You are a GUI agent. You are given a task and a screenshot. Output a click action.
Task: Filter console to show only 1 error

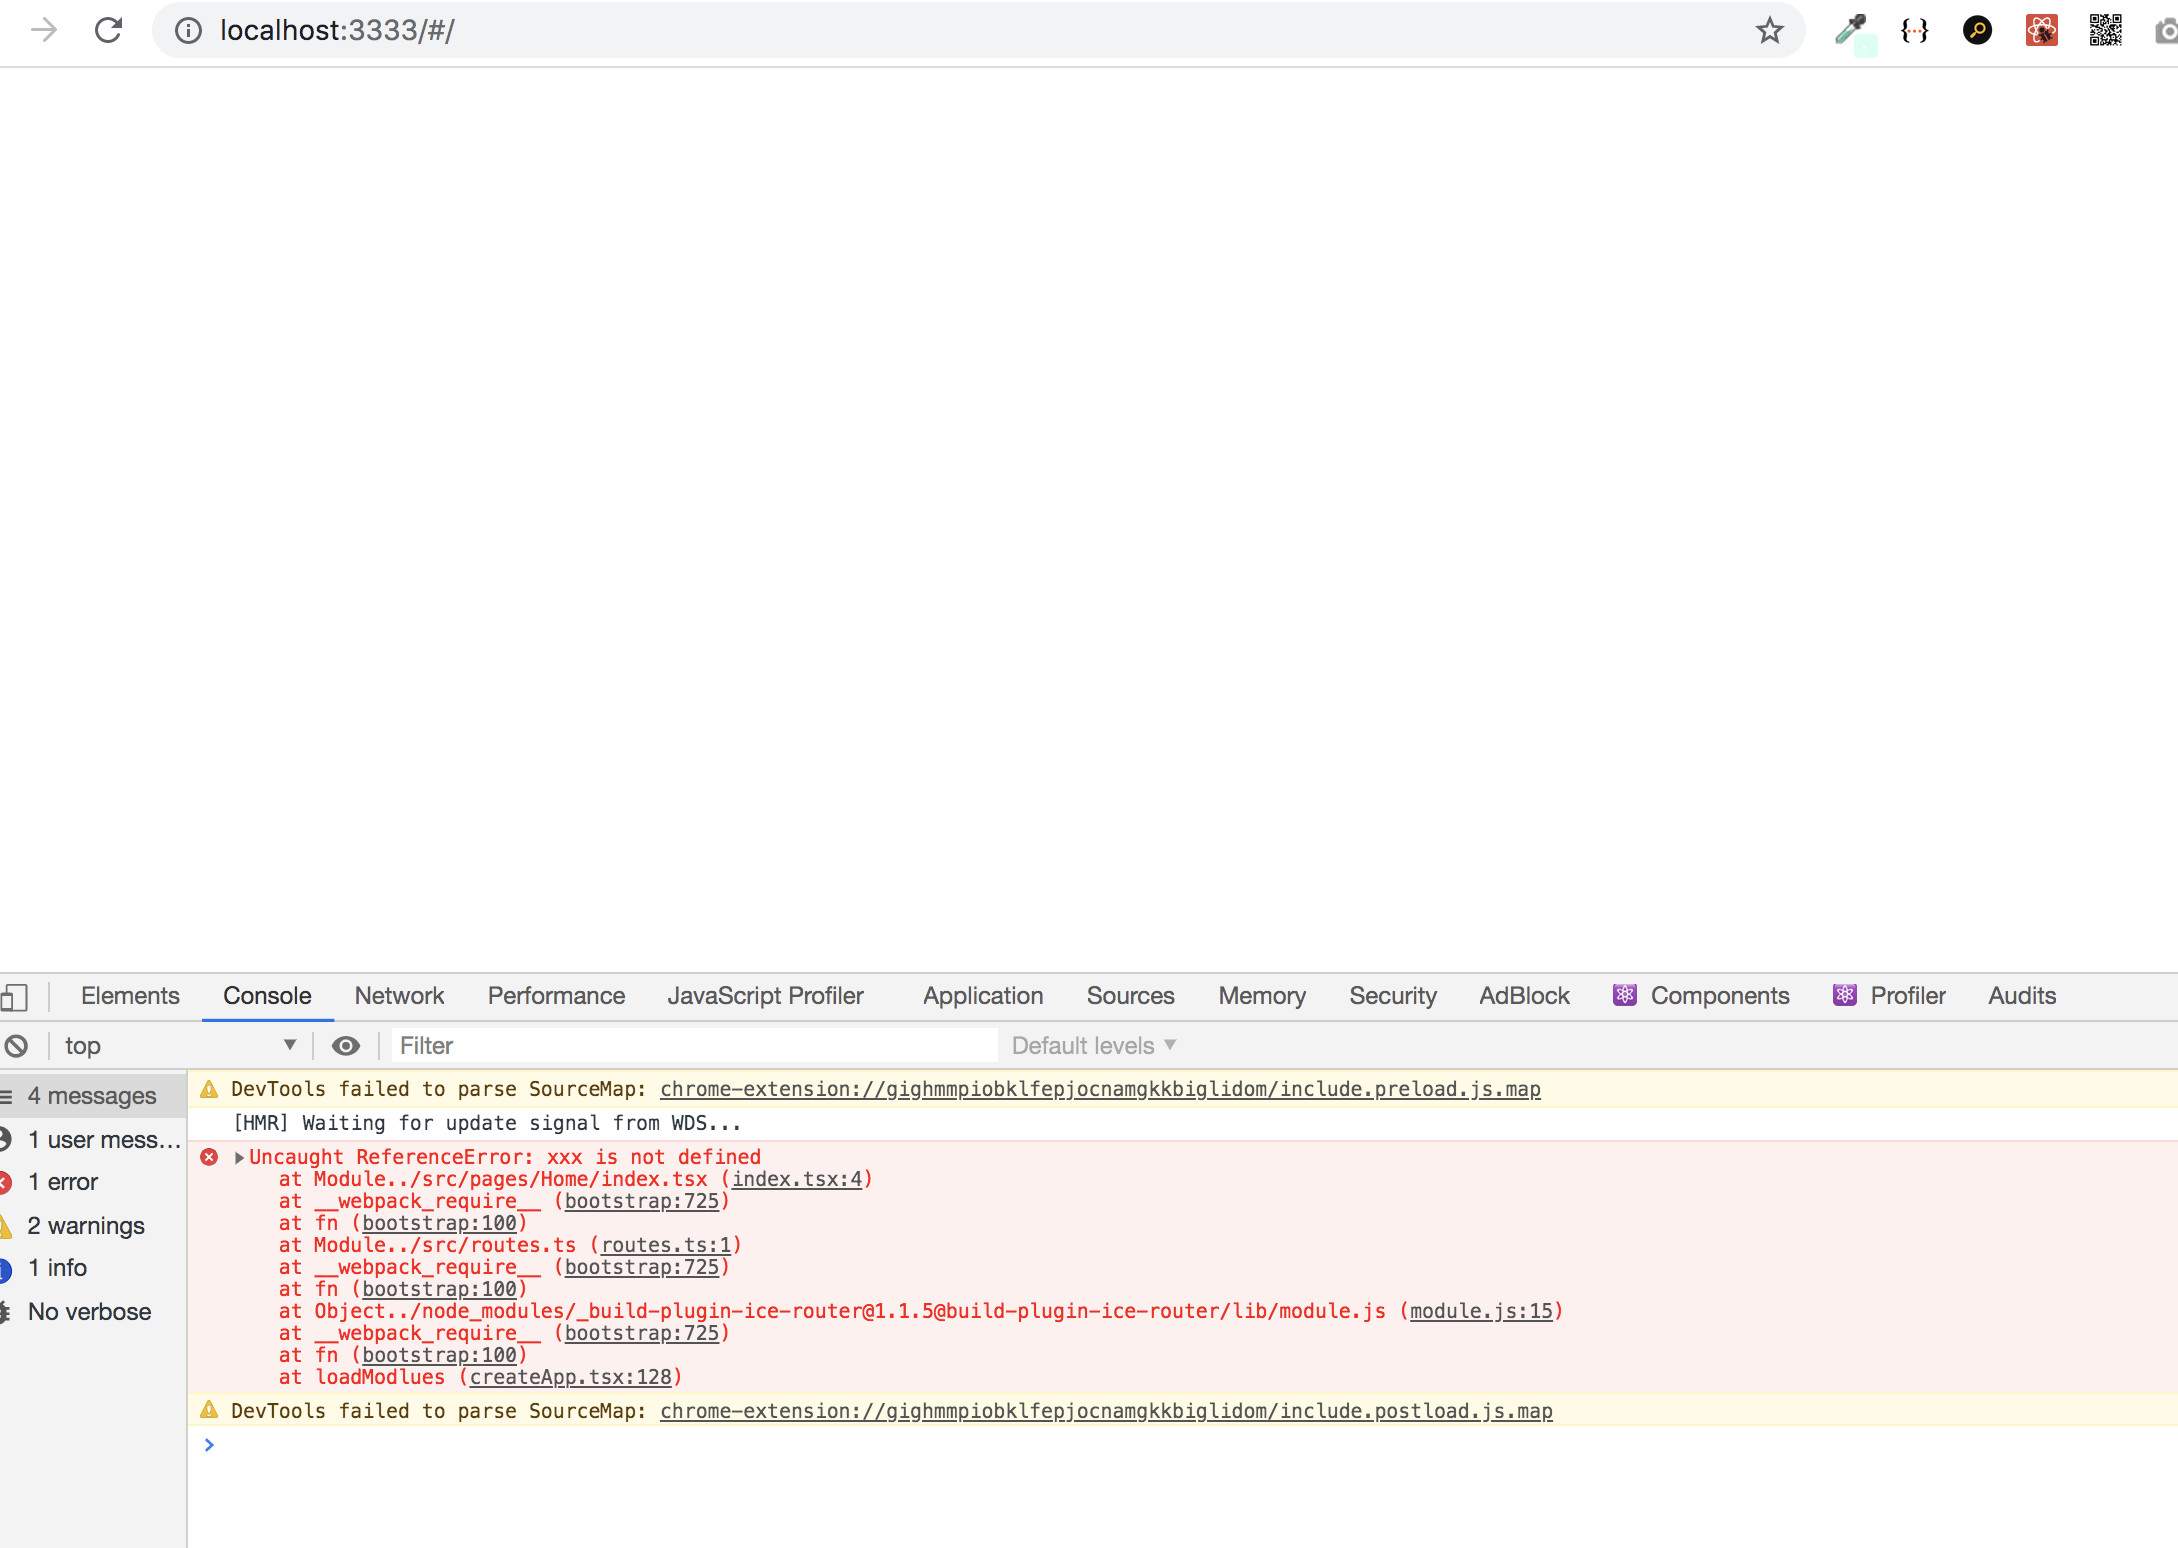tap(64, 1181)
